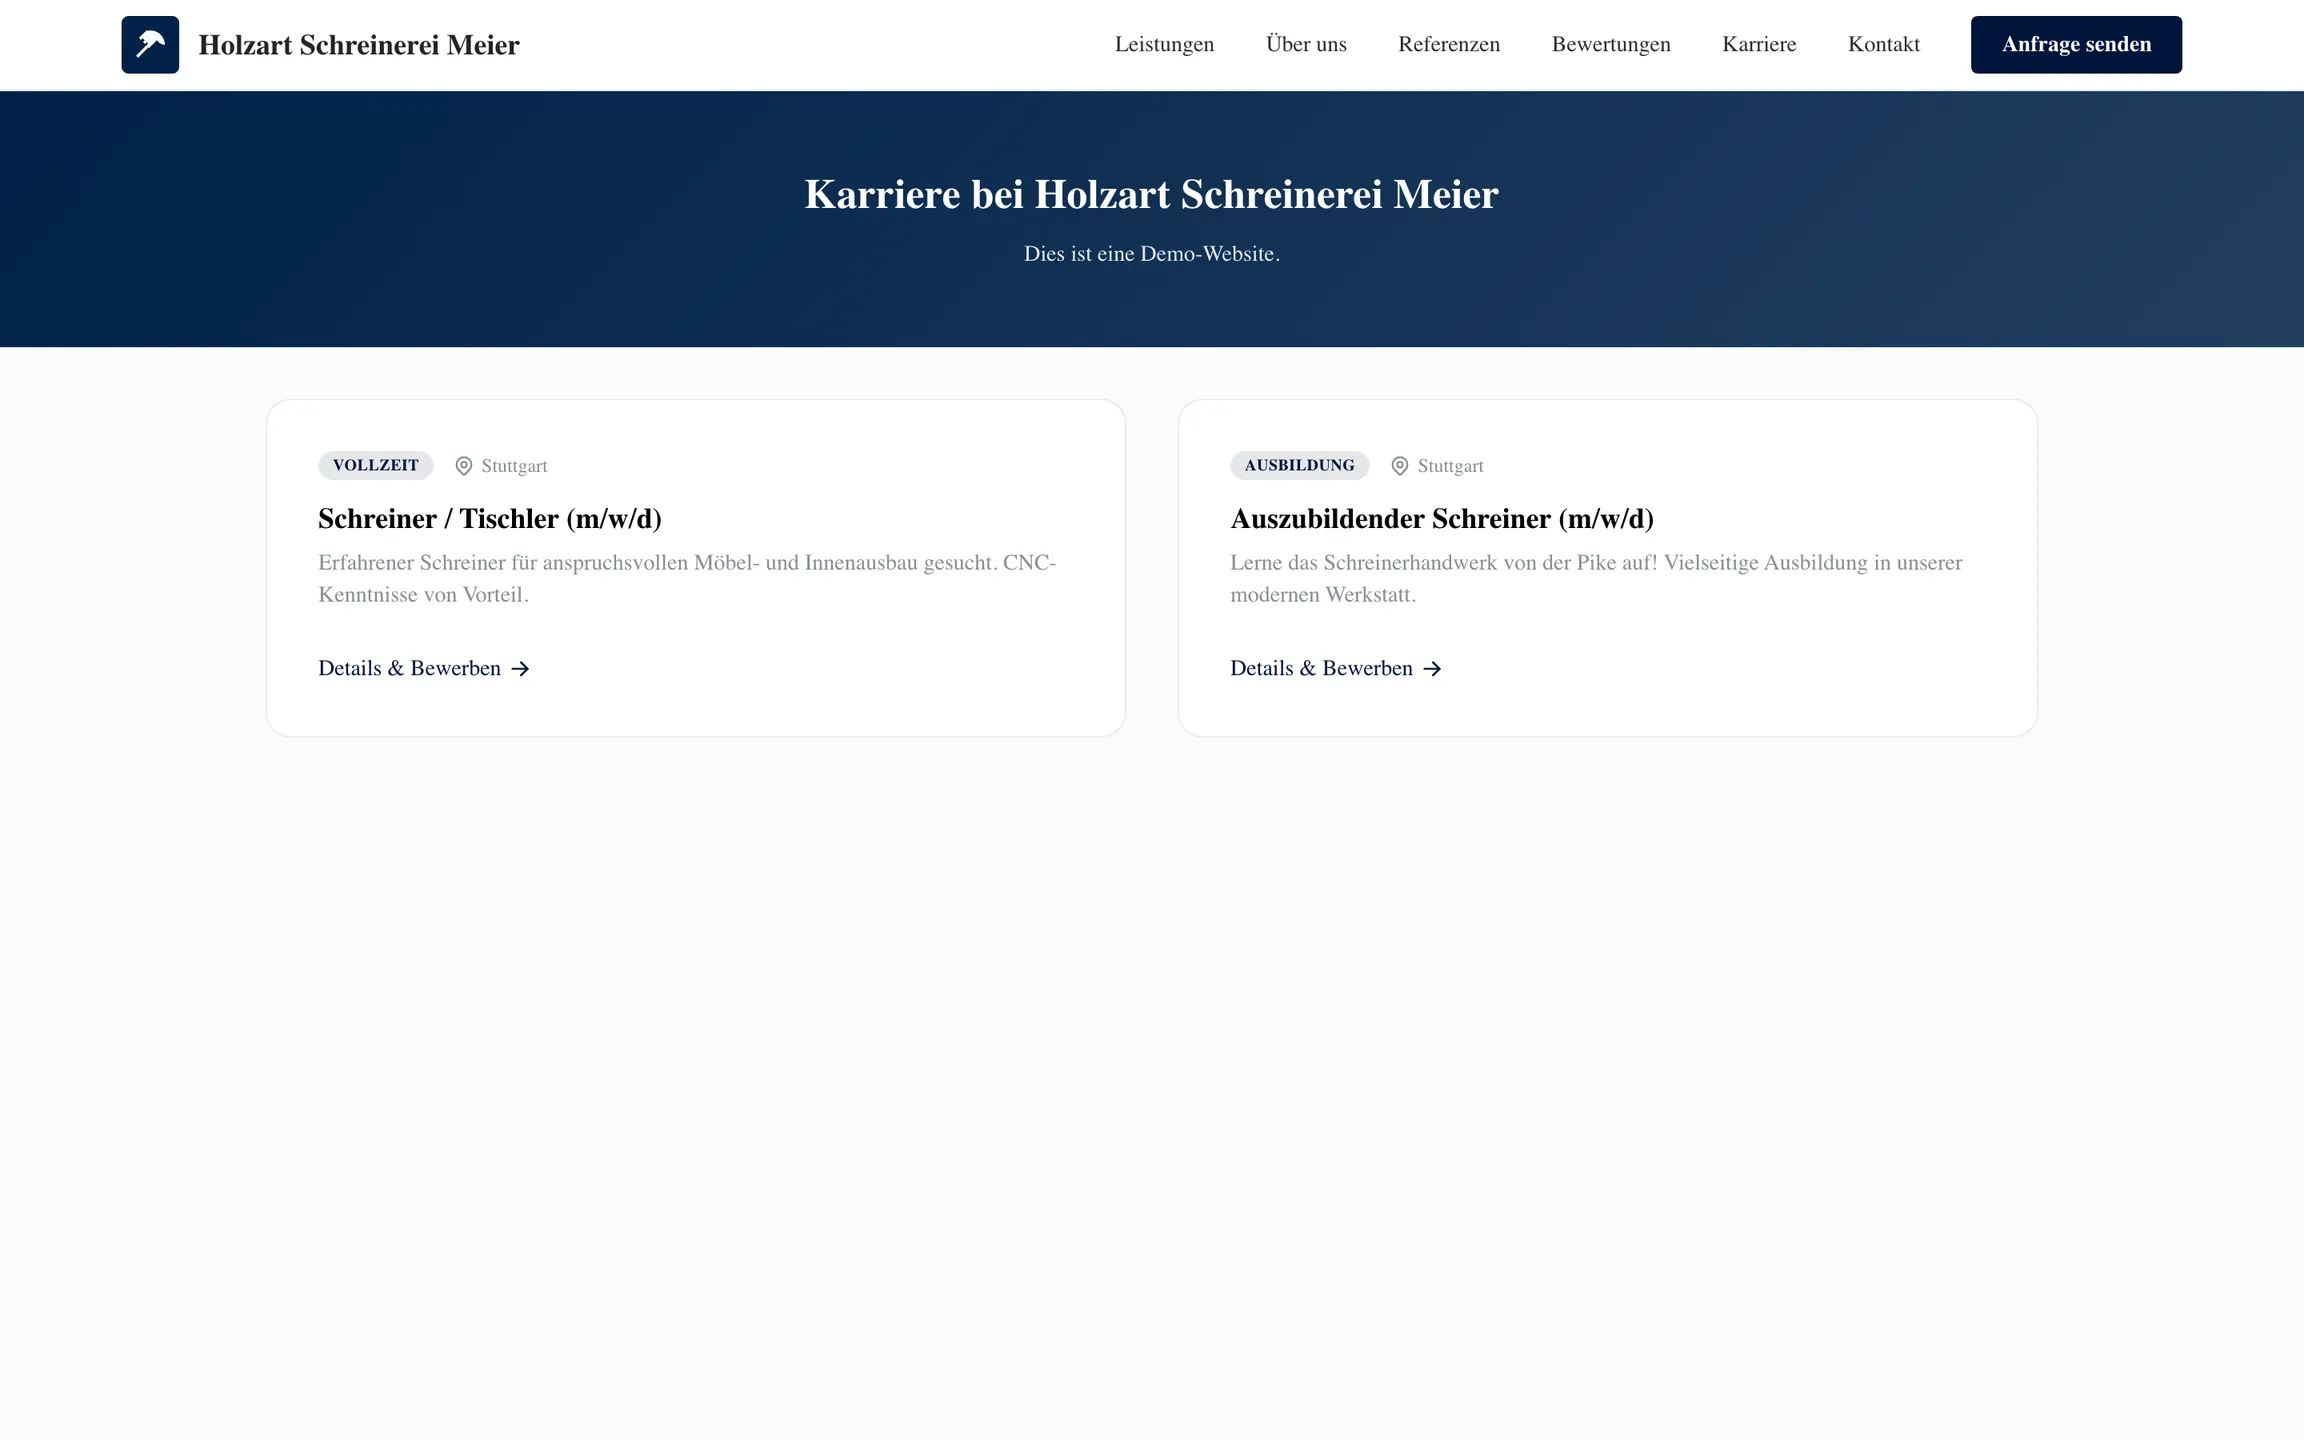This screenshot has height=1440, width=2304.
Task: Open Details & Bewerben for Auszubildender Schreiner
Action: tap(1322, 668)
